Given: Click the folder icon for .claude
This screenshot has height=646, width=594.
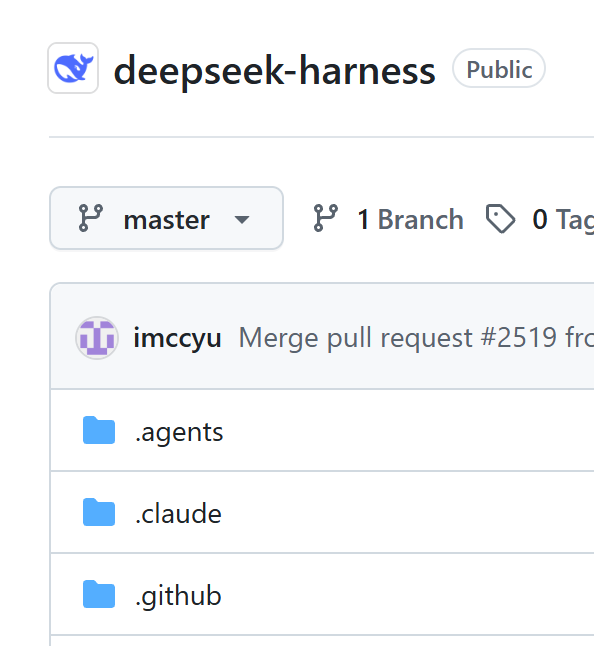Looking at the screenshot, I should tap(99, 512).
